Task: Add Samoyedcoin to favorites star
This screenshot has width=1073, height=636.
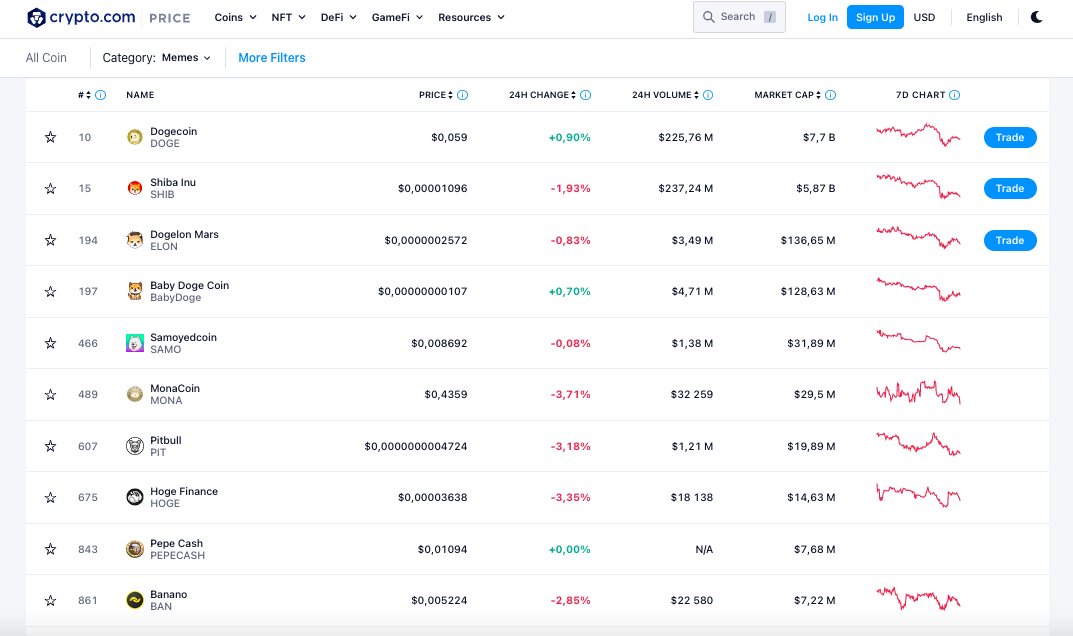Action: pos(51,343)
